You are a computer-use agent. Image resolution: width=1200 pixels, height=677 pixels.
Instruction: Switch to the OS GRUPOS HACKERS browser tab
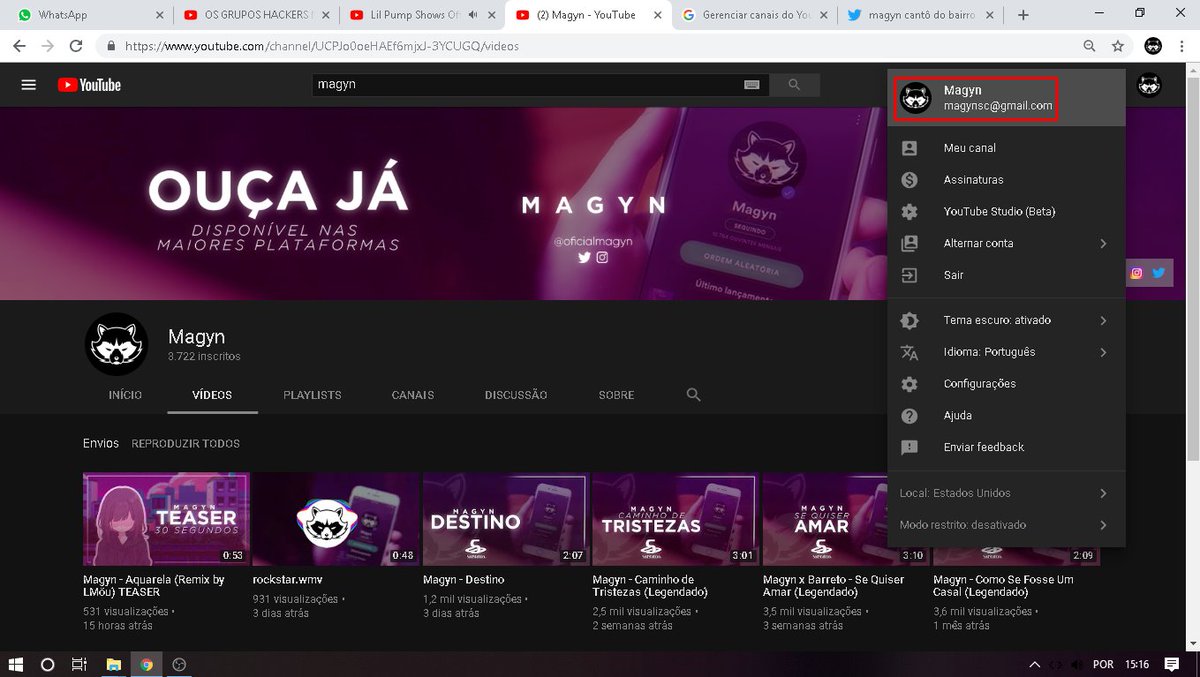(256, 15)
